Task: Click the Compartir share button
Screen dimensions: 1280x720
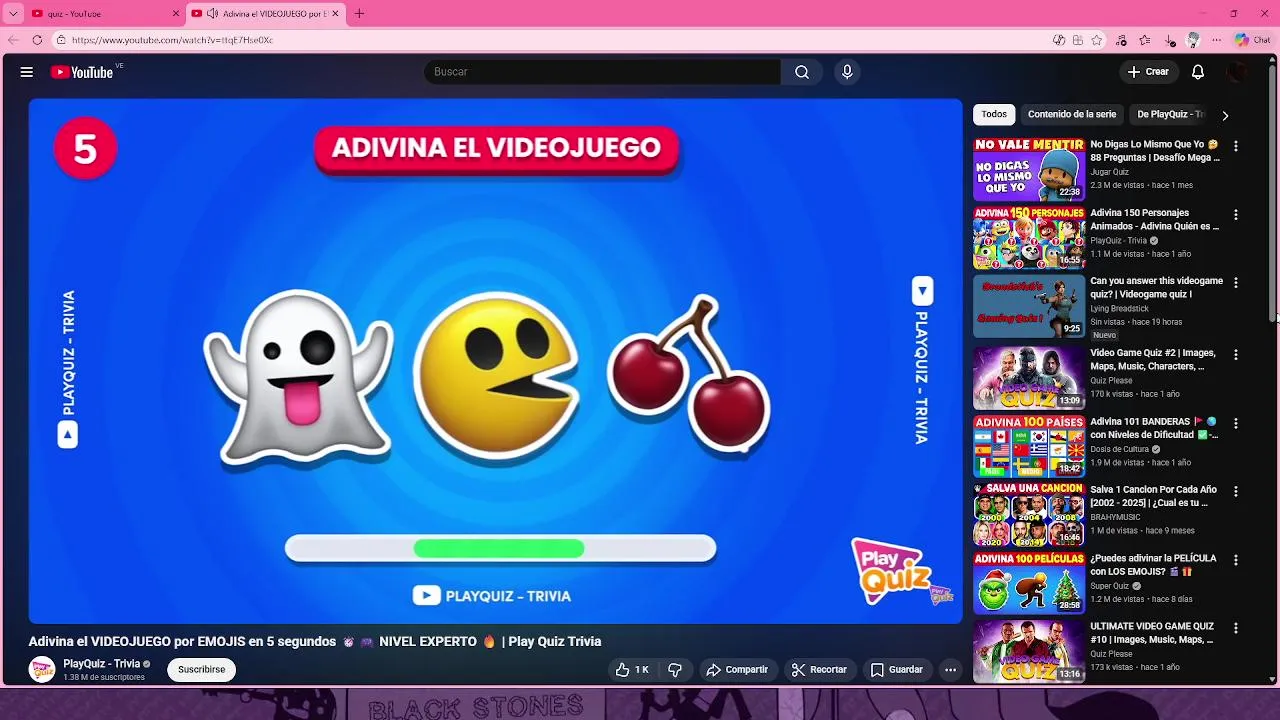Action: (737, 670)
